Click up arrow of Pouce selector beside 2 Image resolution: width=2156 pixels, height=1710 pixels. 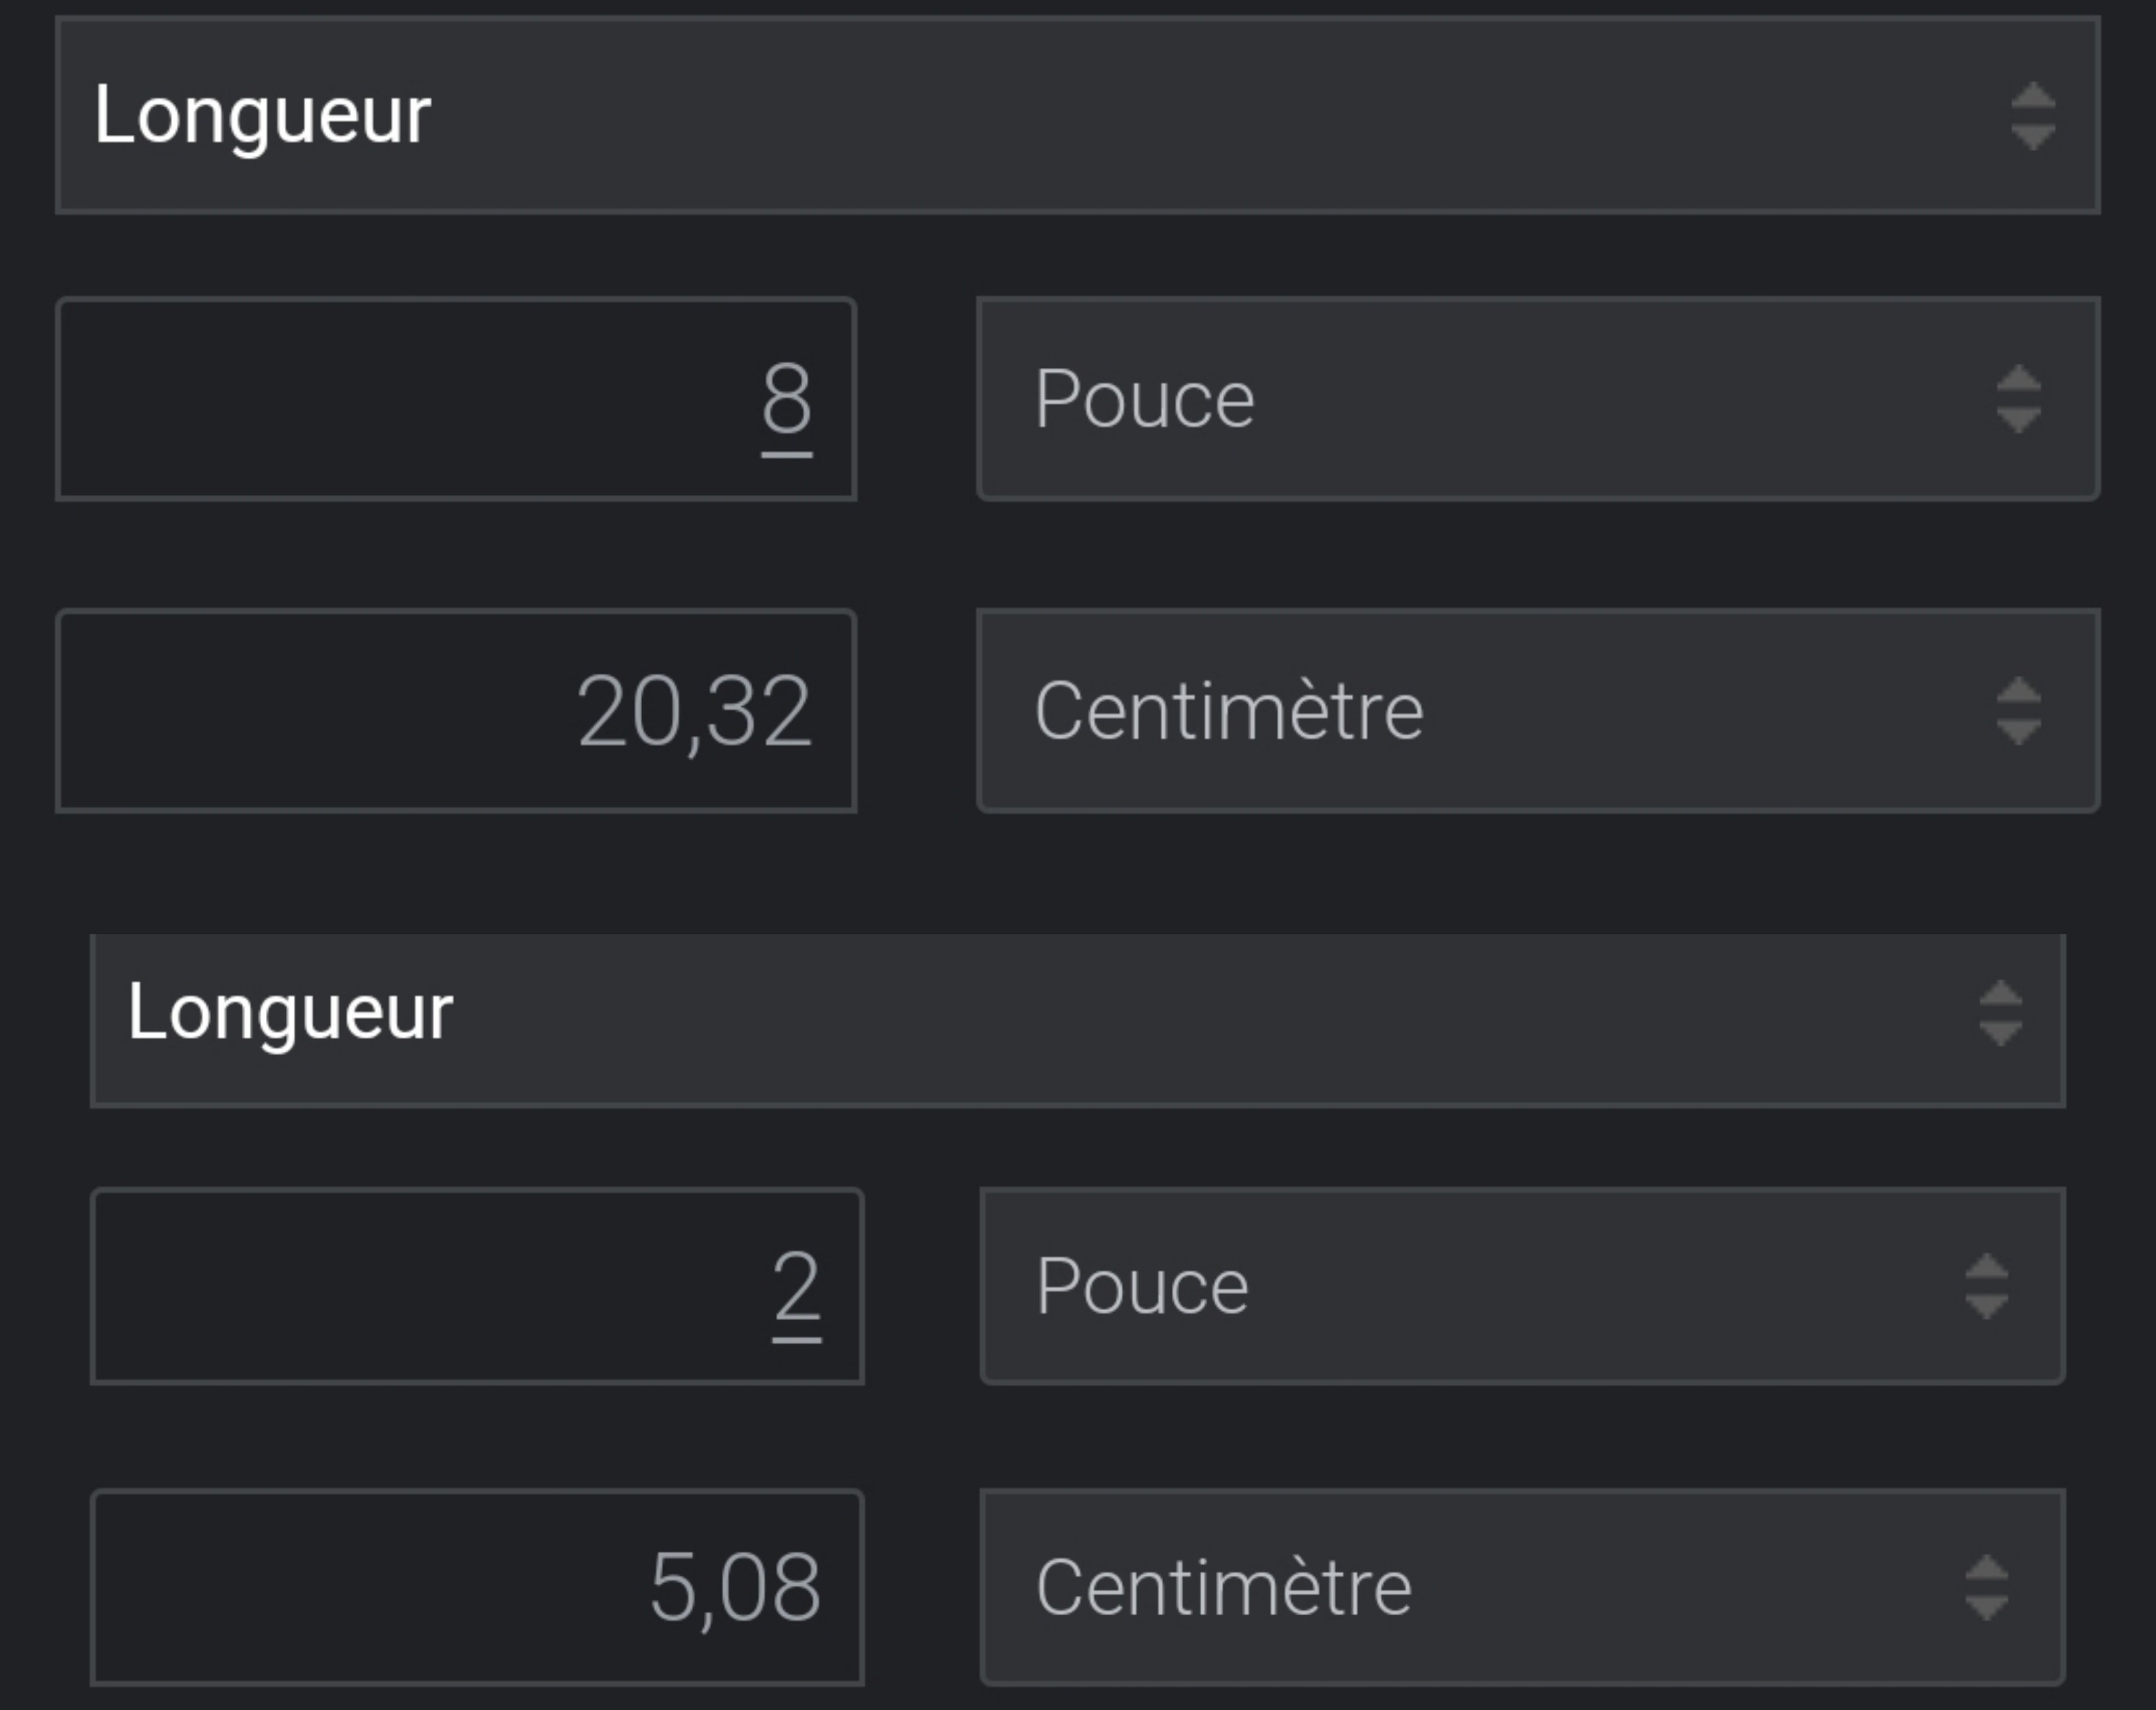(x=1986, y=1267)
